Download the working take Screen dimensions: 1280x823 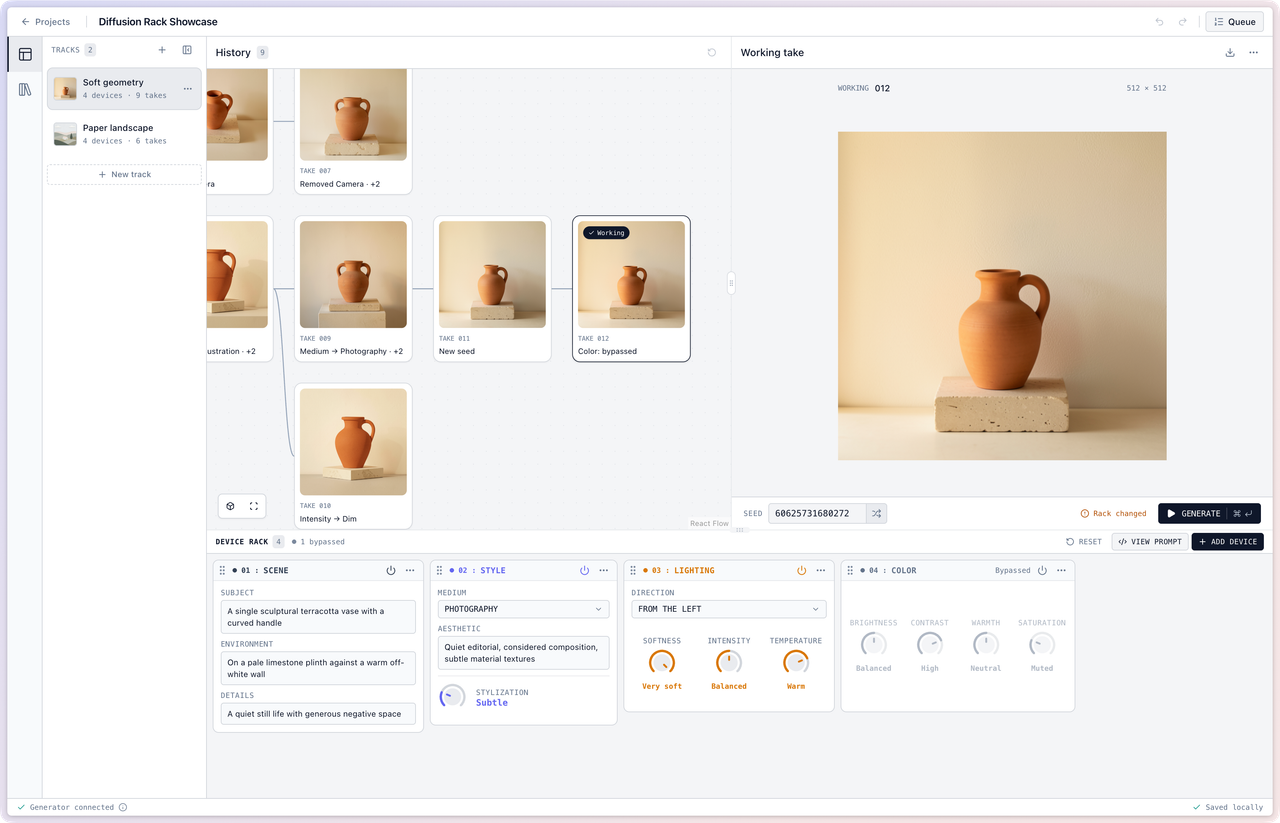pyautogui.click(x=1230, y=53)
